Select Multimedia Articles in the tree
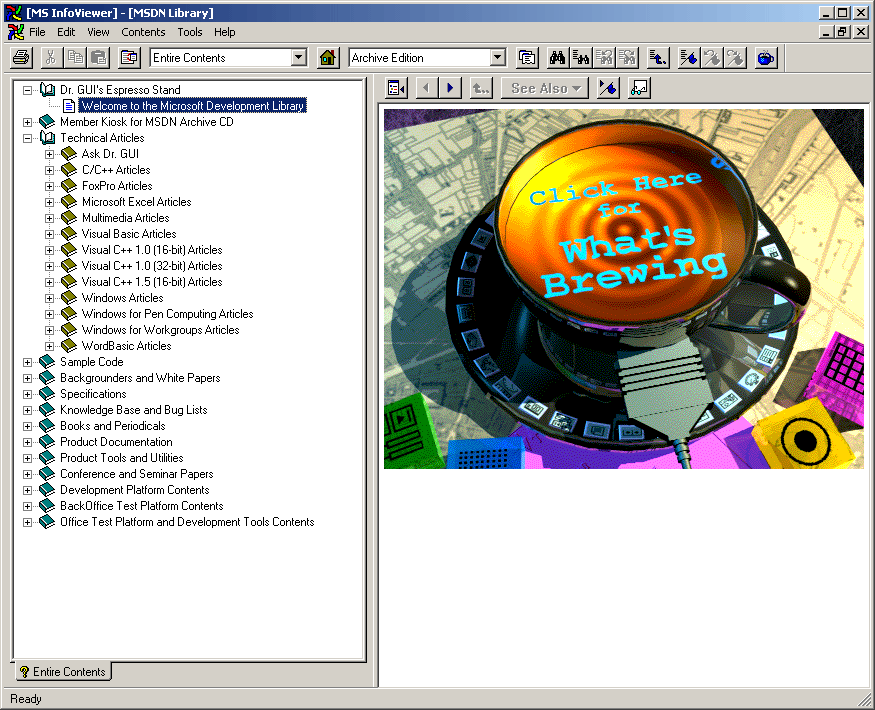The height and width of the screenshot is (710, 875). (126, 218)
